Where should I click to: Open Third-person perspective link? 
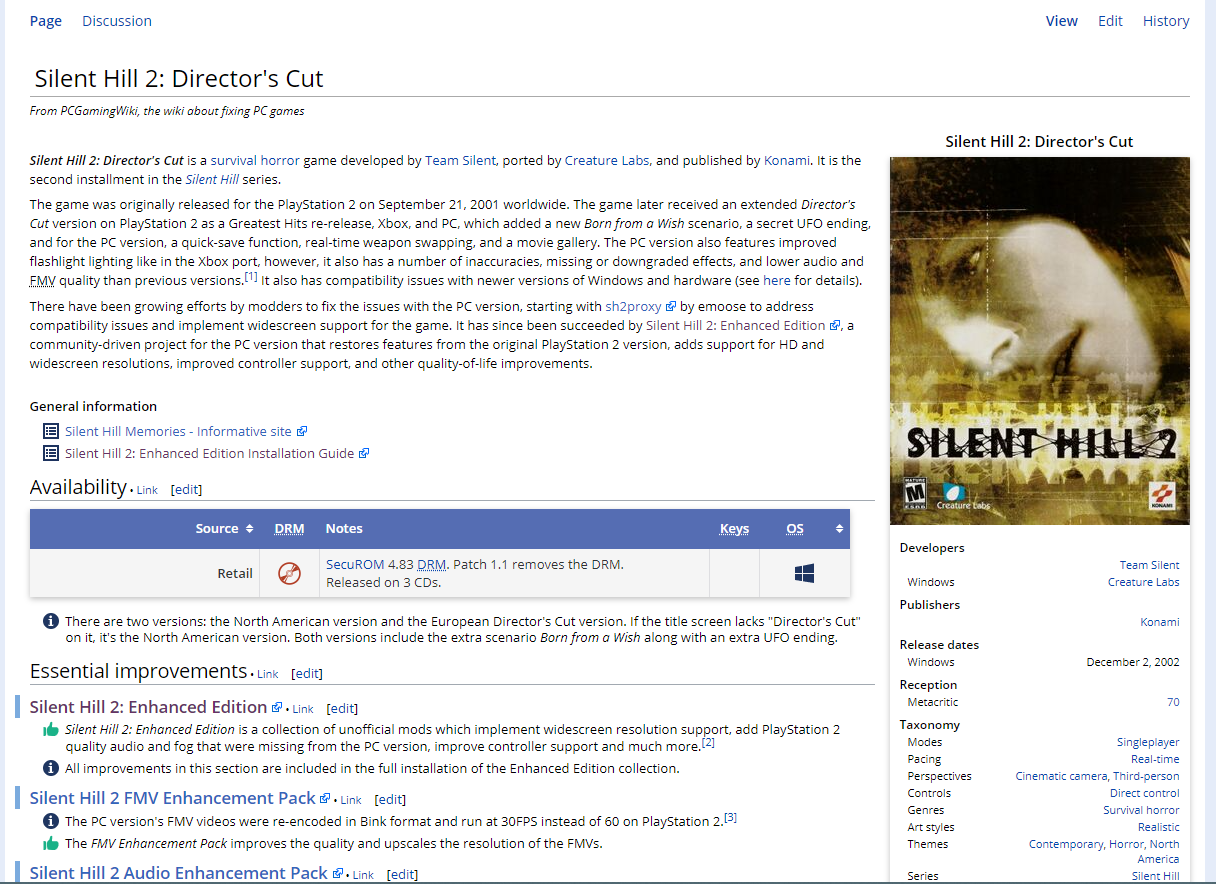(1146, 776)
